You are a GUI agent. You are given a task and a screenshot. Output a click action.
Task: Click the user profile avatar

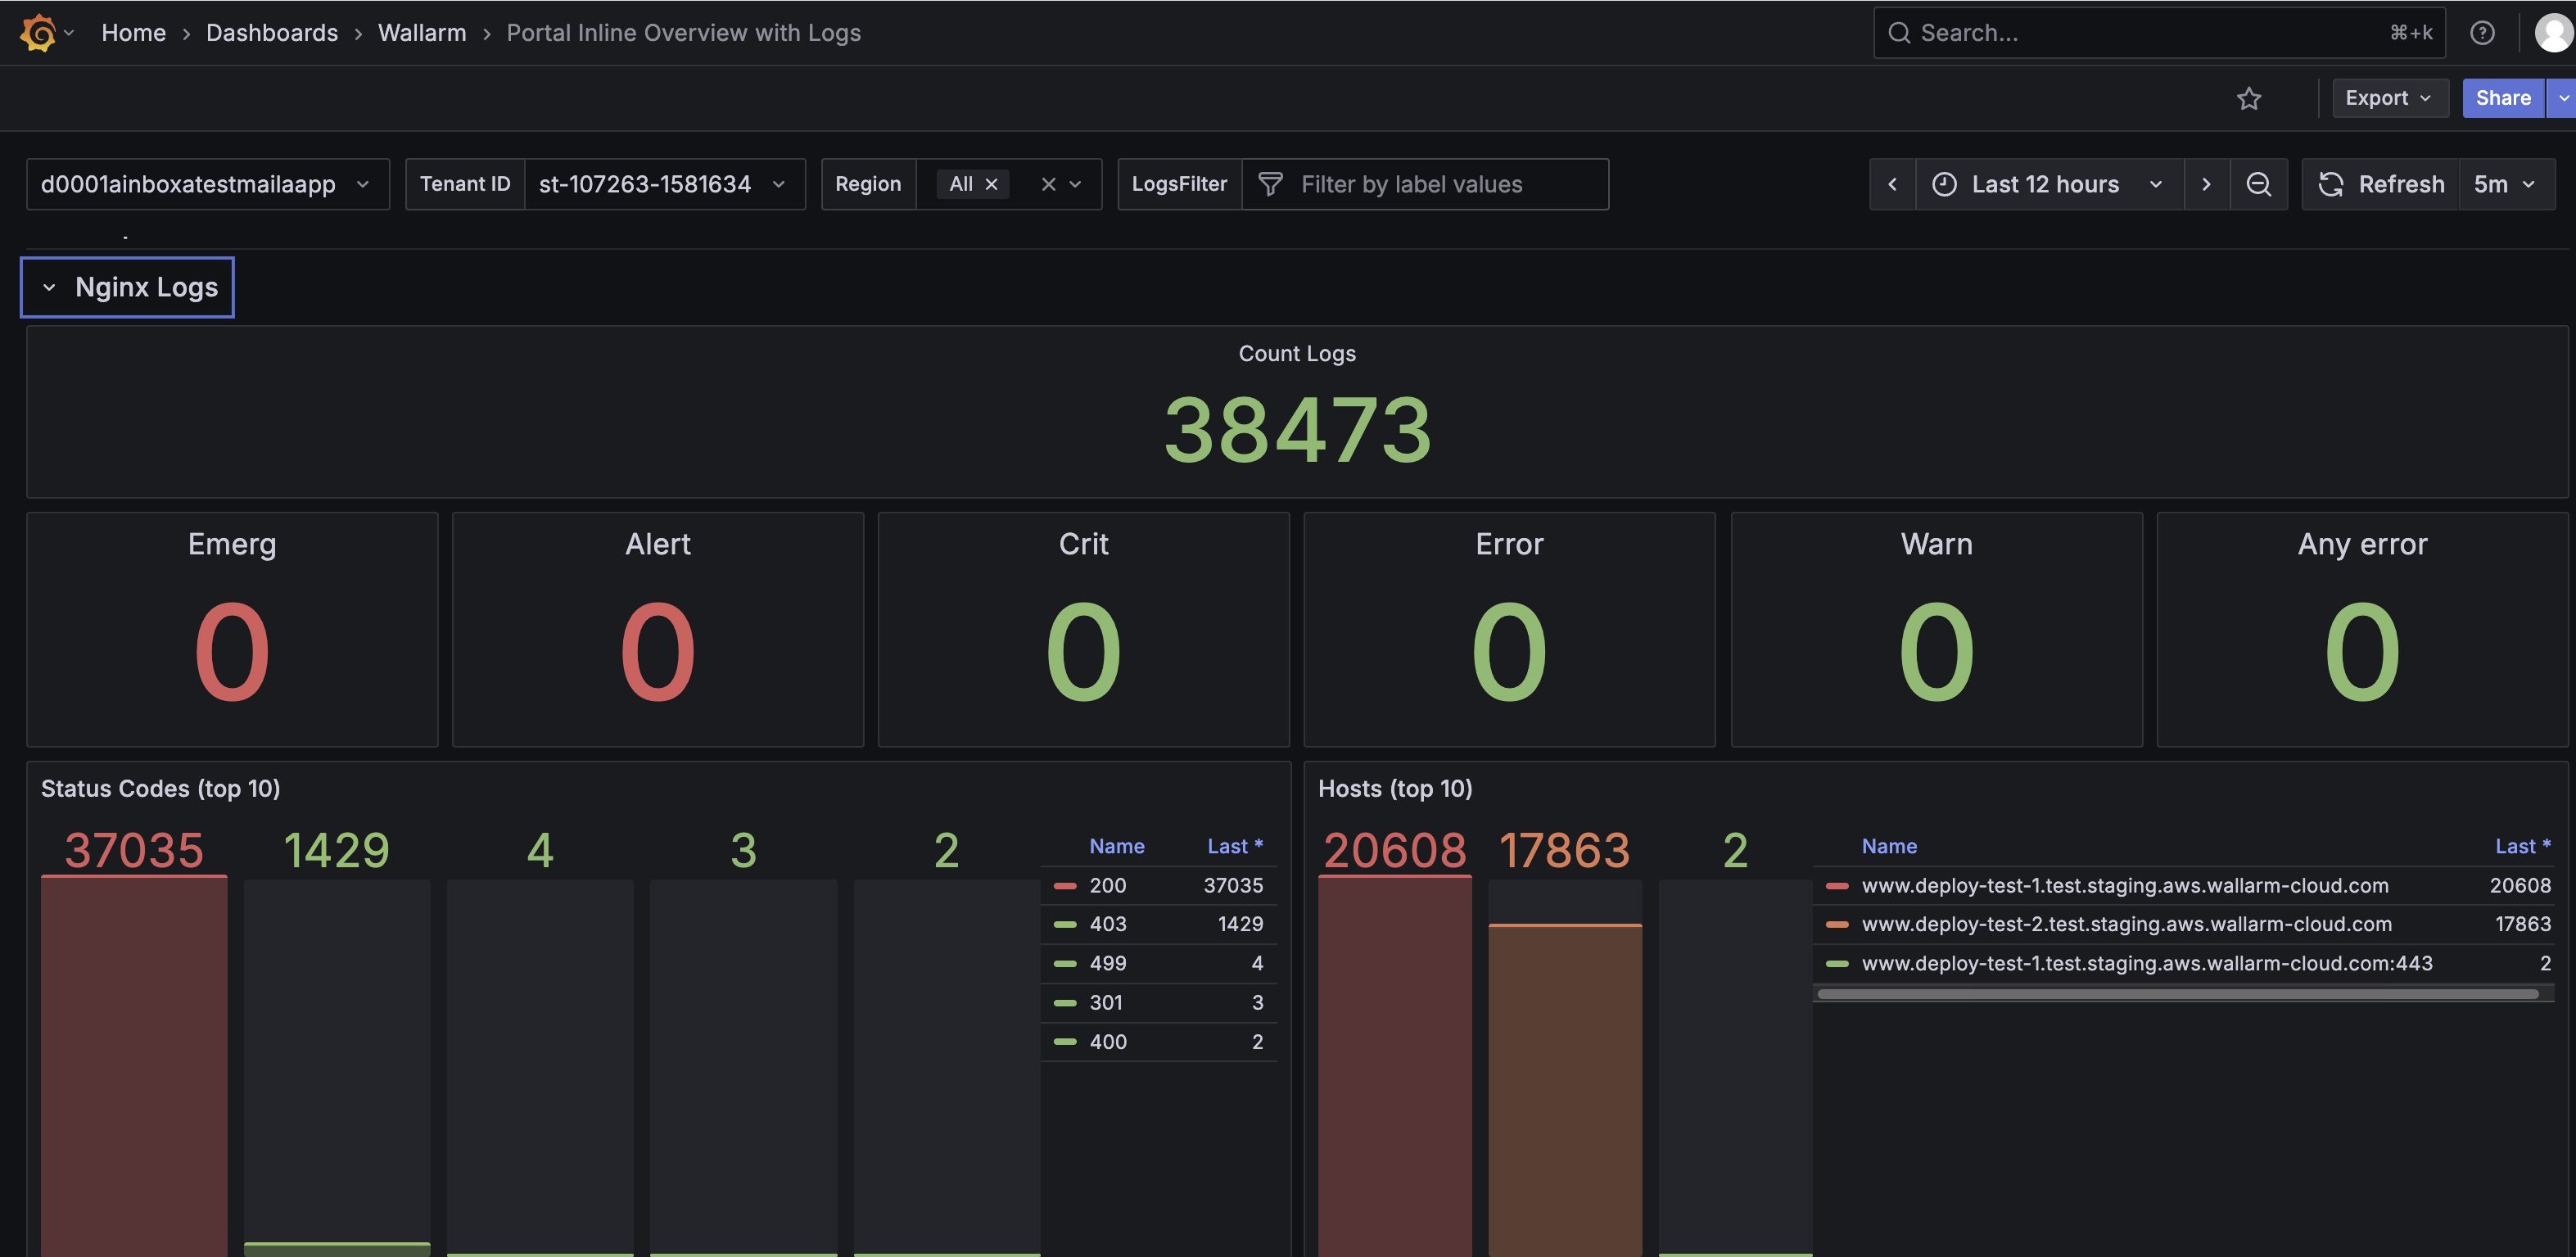[2553, 33]
